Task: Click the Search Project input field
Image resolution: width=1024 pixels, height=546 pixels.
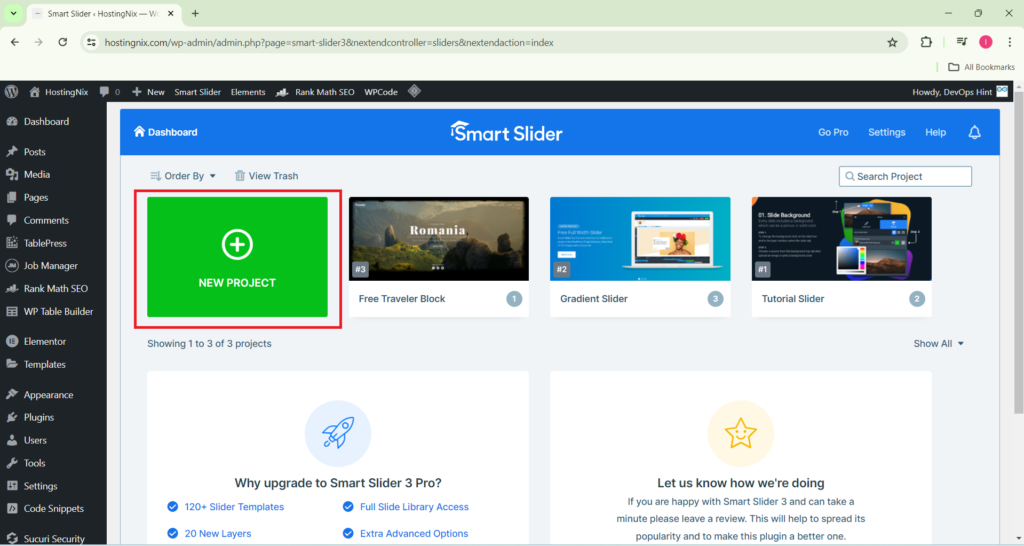Action: 905,176
